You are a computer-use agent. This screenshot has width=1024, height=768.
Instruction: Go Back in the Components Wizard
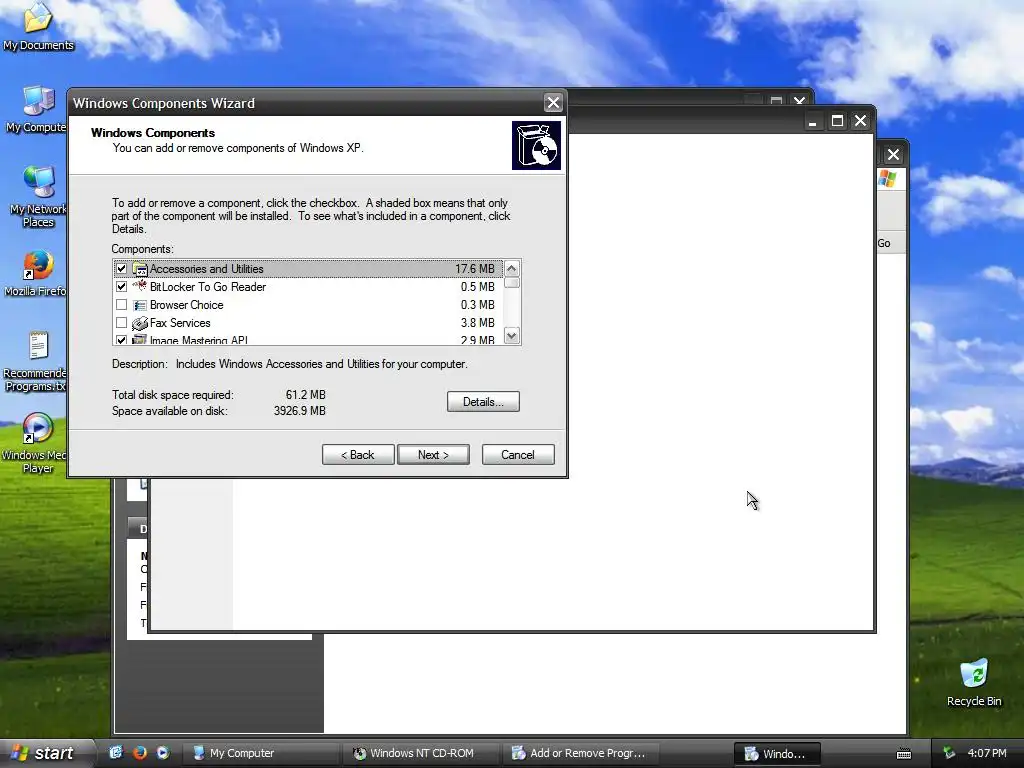(x=358, y=455)
